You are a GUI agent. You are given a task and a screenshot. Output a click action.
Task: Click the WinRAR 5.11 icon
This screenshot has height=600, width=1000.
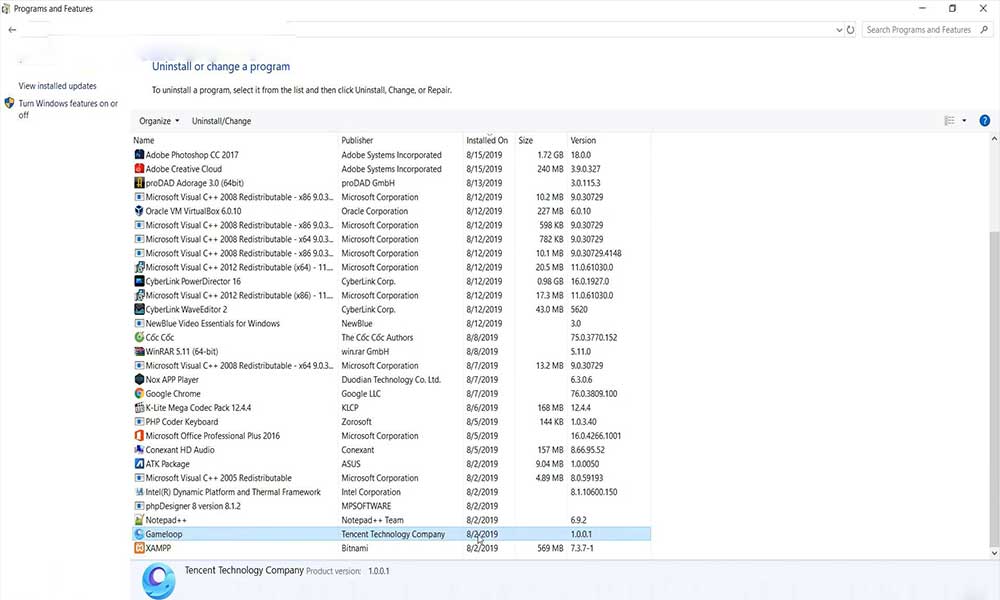pyautogui.click(x=139, y=351)
